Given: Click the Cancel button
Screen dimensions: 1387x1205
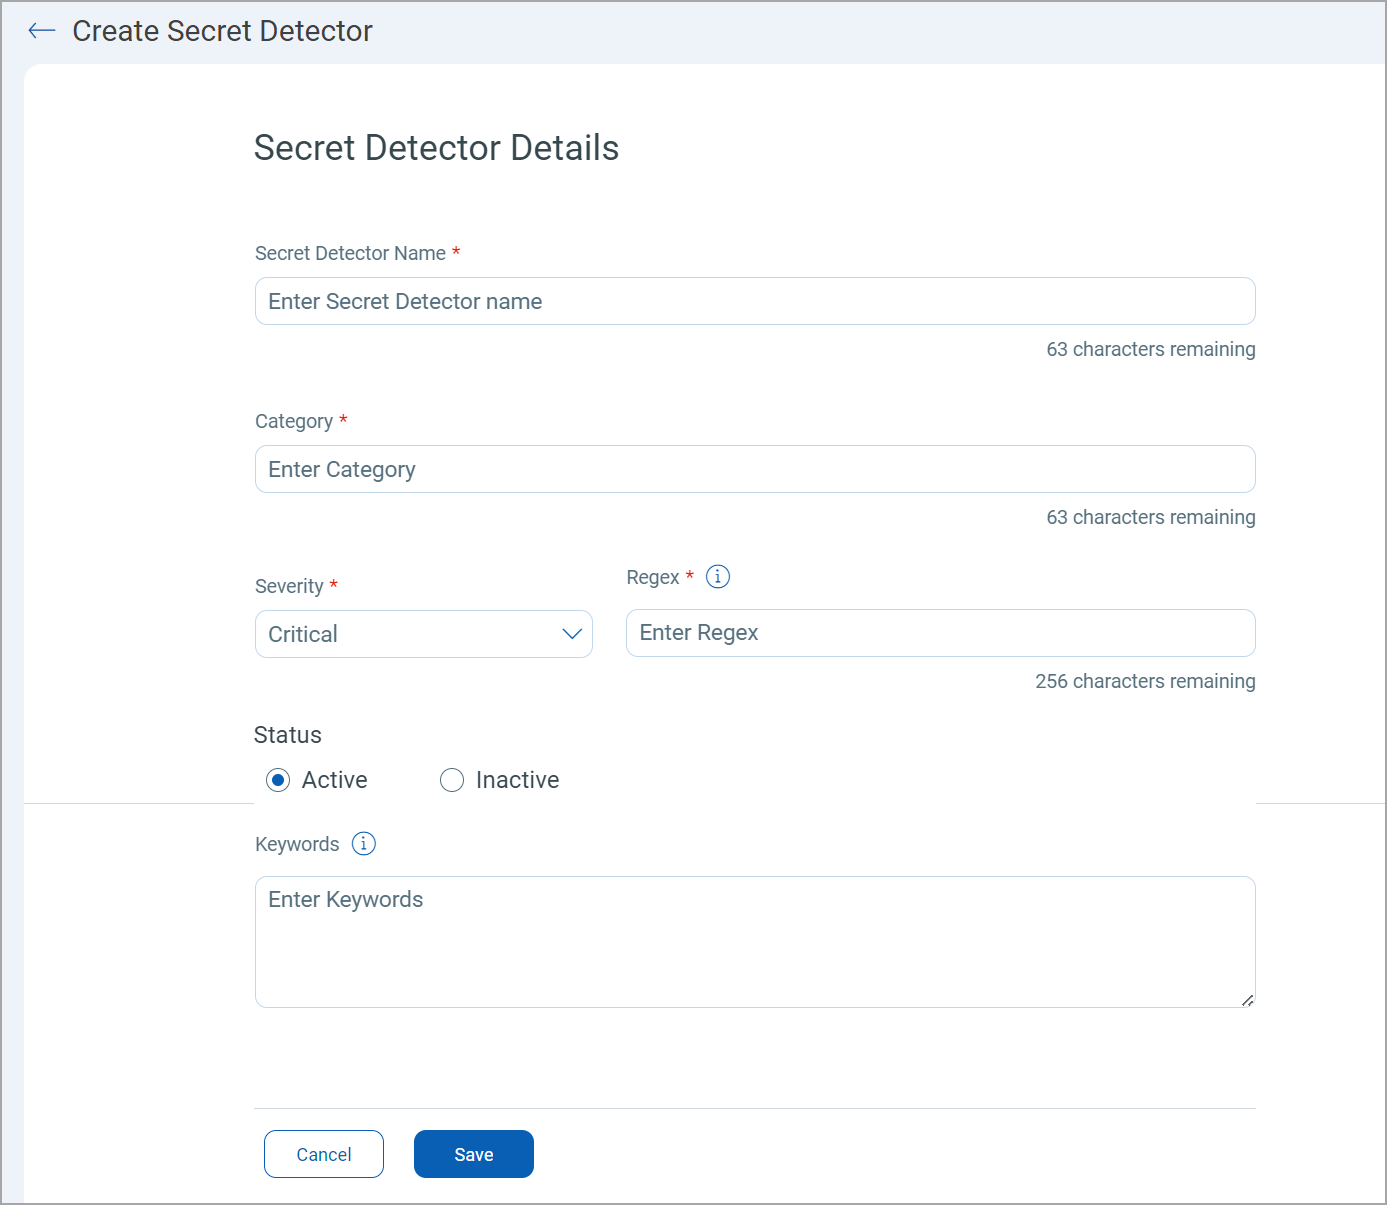Looking at the screenshot, I should coord(324,1154).
